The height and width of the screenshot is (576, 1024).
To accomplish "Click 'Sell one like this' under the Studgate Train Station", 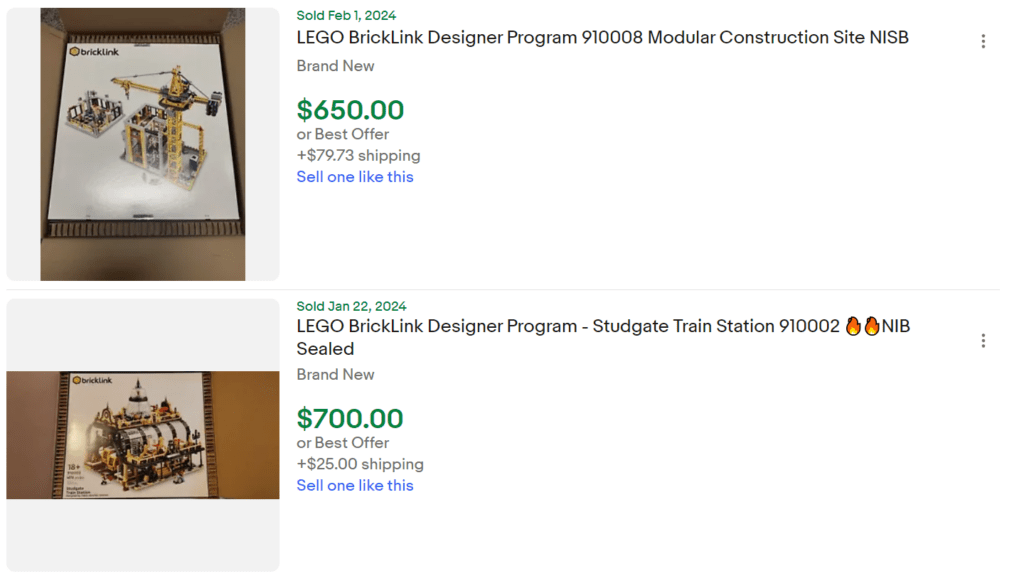I will (355, 485).
